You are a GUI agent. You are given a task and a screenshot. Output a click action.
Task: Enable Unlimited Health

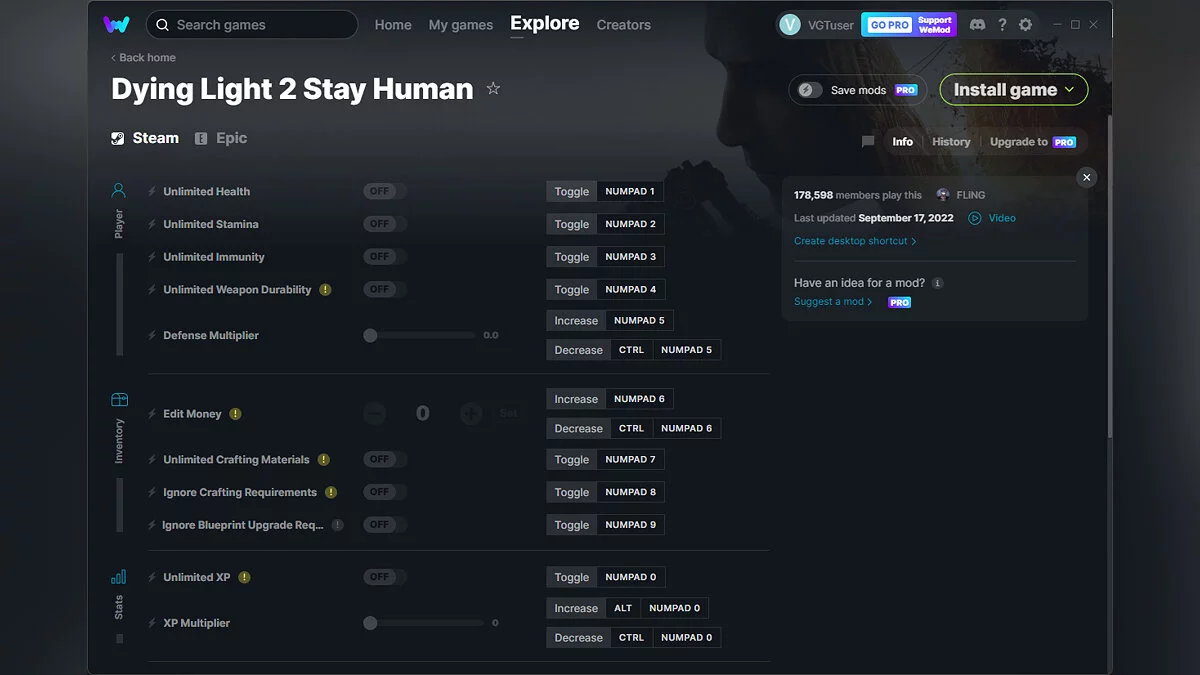pos(383,190)
